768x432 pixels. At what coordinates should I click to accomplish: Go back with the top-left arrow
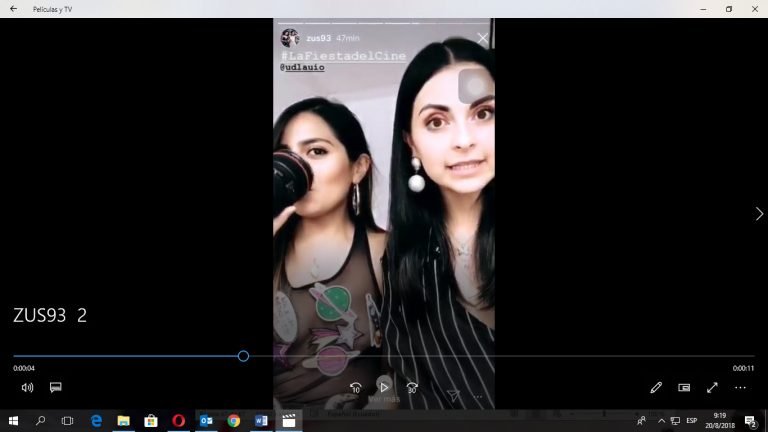(x=13, y=9)
